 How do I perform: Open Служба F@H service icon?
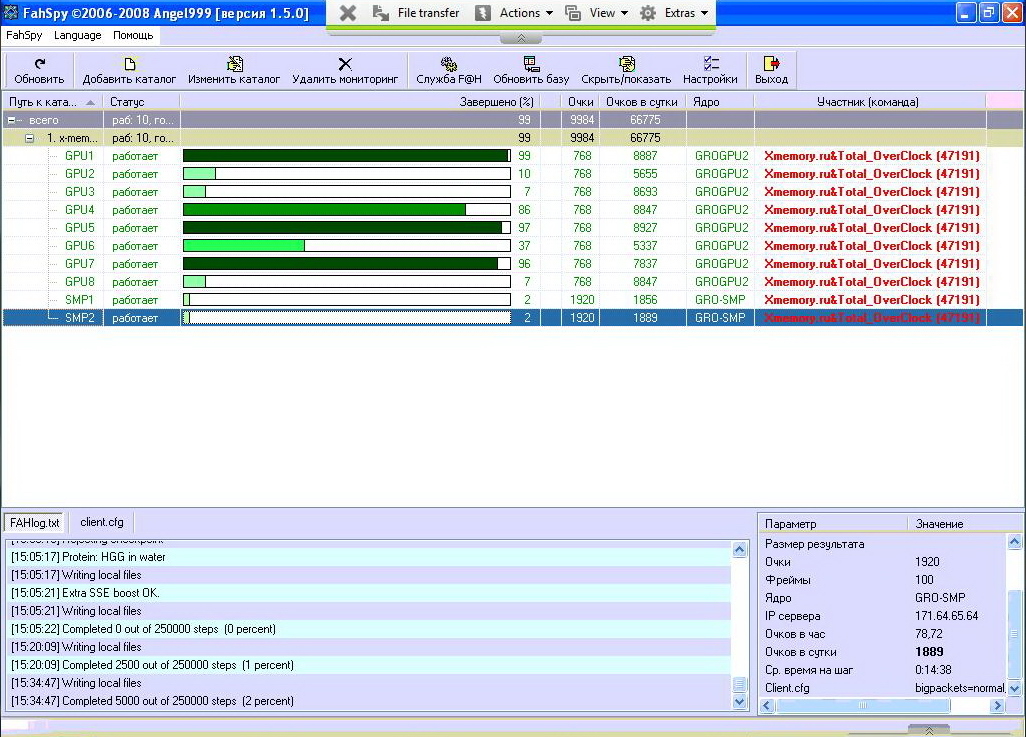click(x=449, y=64)
